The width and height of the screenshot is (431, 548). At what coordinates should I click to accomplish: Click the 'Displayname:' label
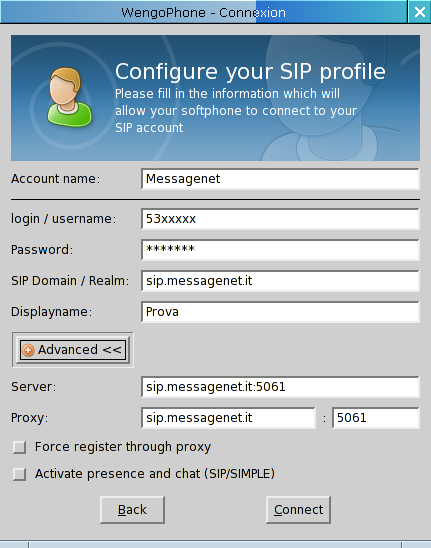point(51,312)
